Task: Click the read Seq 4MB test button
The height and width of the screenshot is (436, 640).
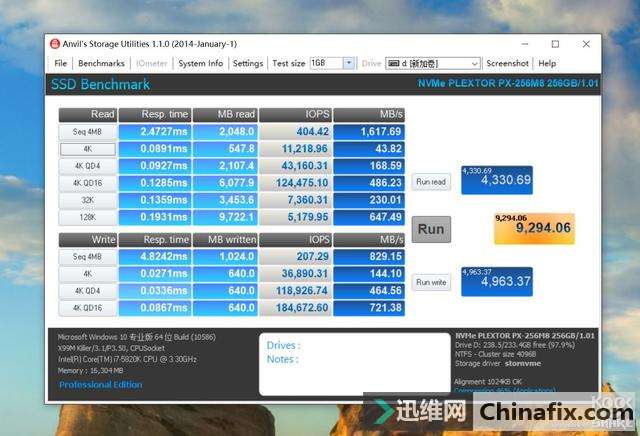Action: [x=87, y=132]
